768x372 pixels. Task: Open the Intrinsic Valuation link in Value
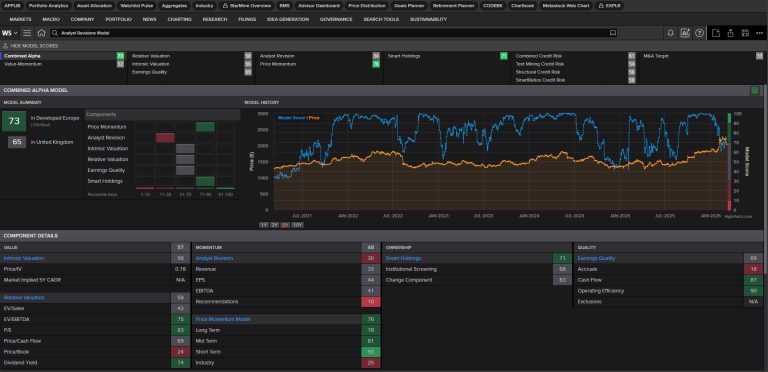click(x=24, y=258)
